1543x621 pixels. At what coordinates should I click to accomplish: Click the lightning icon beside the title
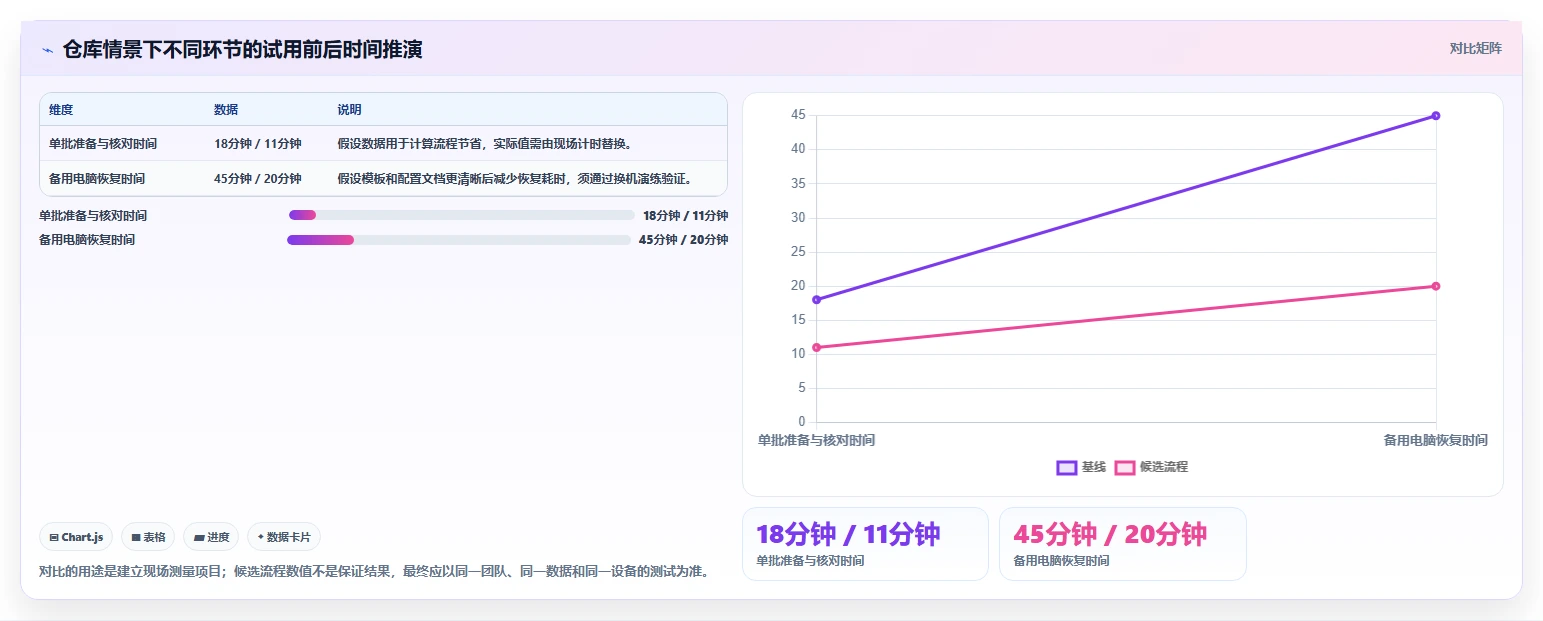[x=48, y=50]
